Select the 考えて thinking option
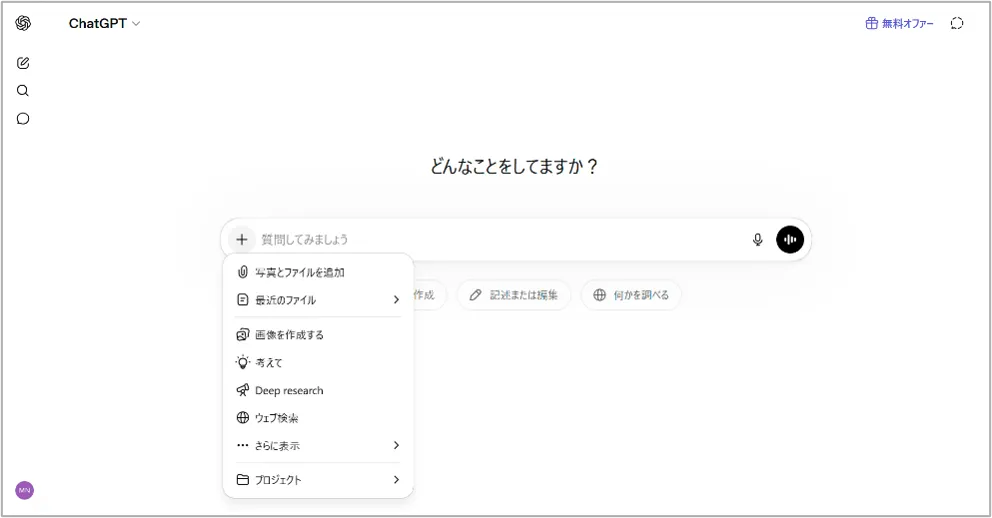992x518 pixels. 318,362
